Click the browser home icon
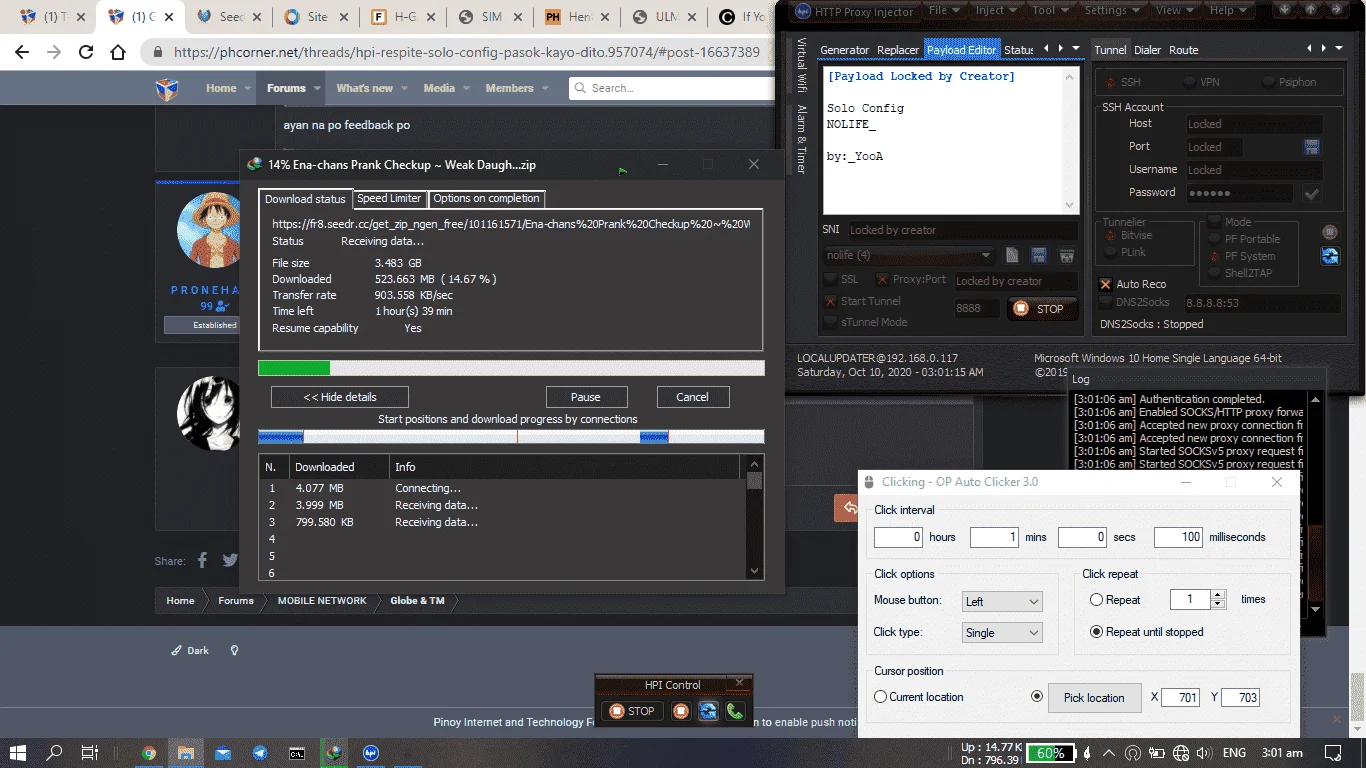This screenshot has height=768, width=1366. pyautogui.click(x=118, y=52)
